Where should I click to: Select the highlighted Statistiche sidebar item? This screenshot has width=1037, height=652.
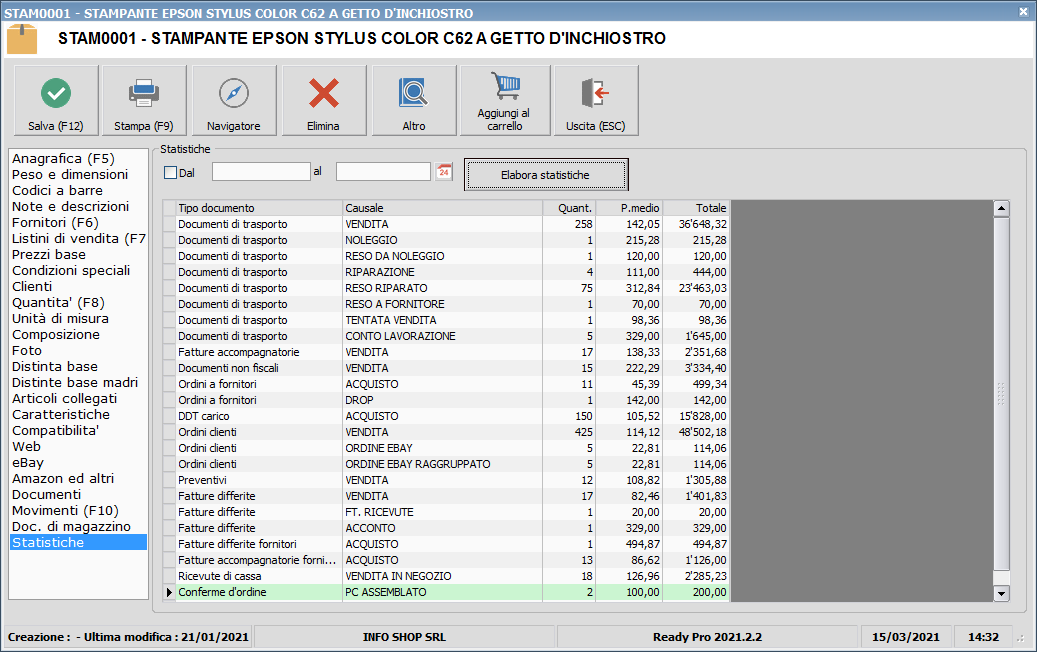79,542
